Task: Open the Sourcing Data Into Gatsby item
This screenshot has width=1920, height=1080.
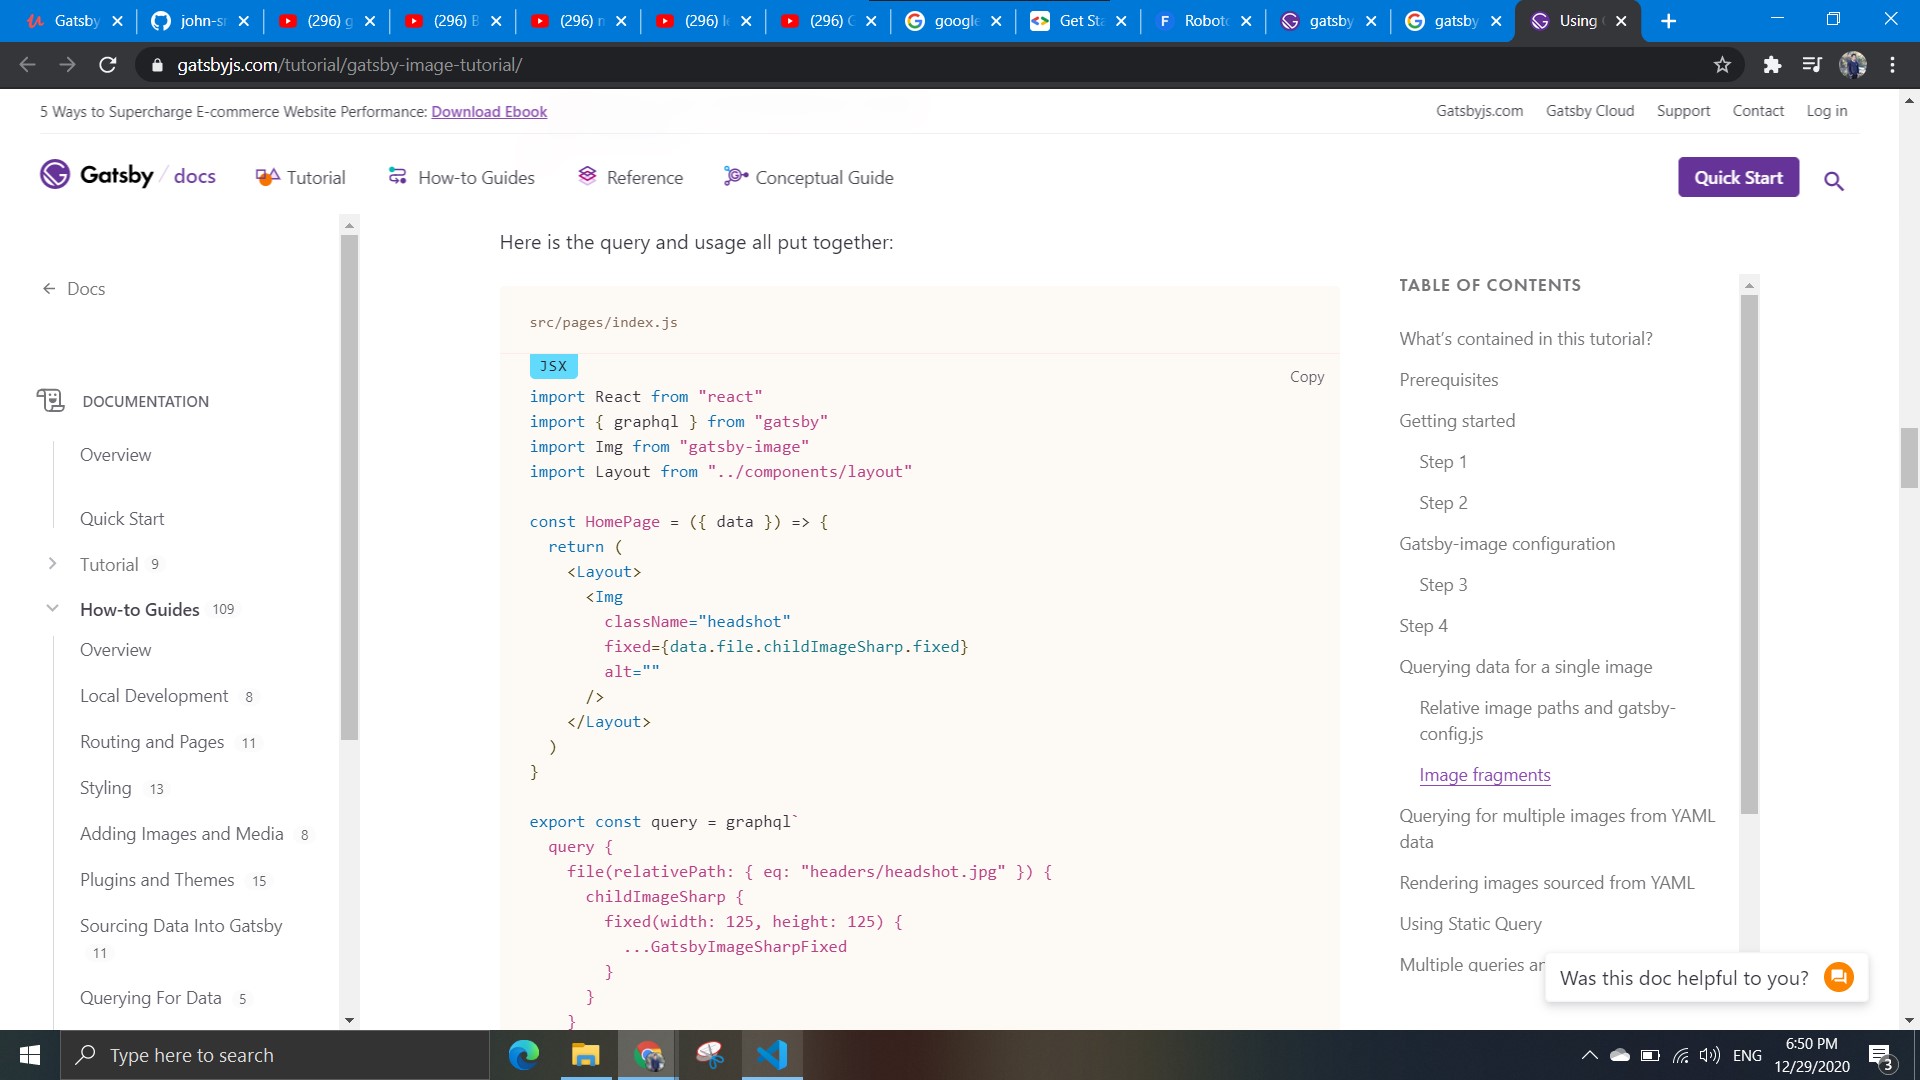Action: pos(181,926)
